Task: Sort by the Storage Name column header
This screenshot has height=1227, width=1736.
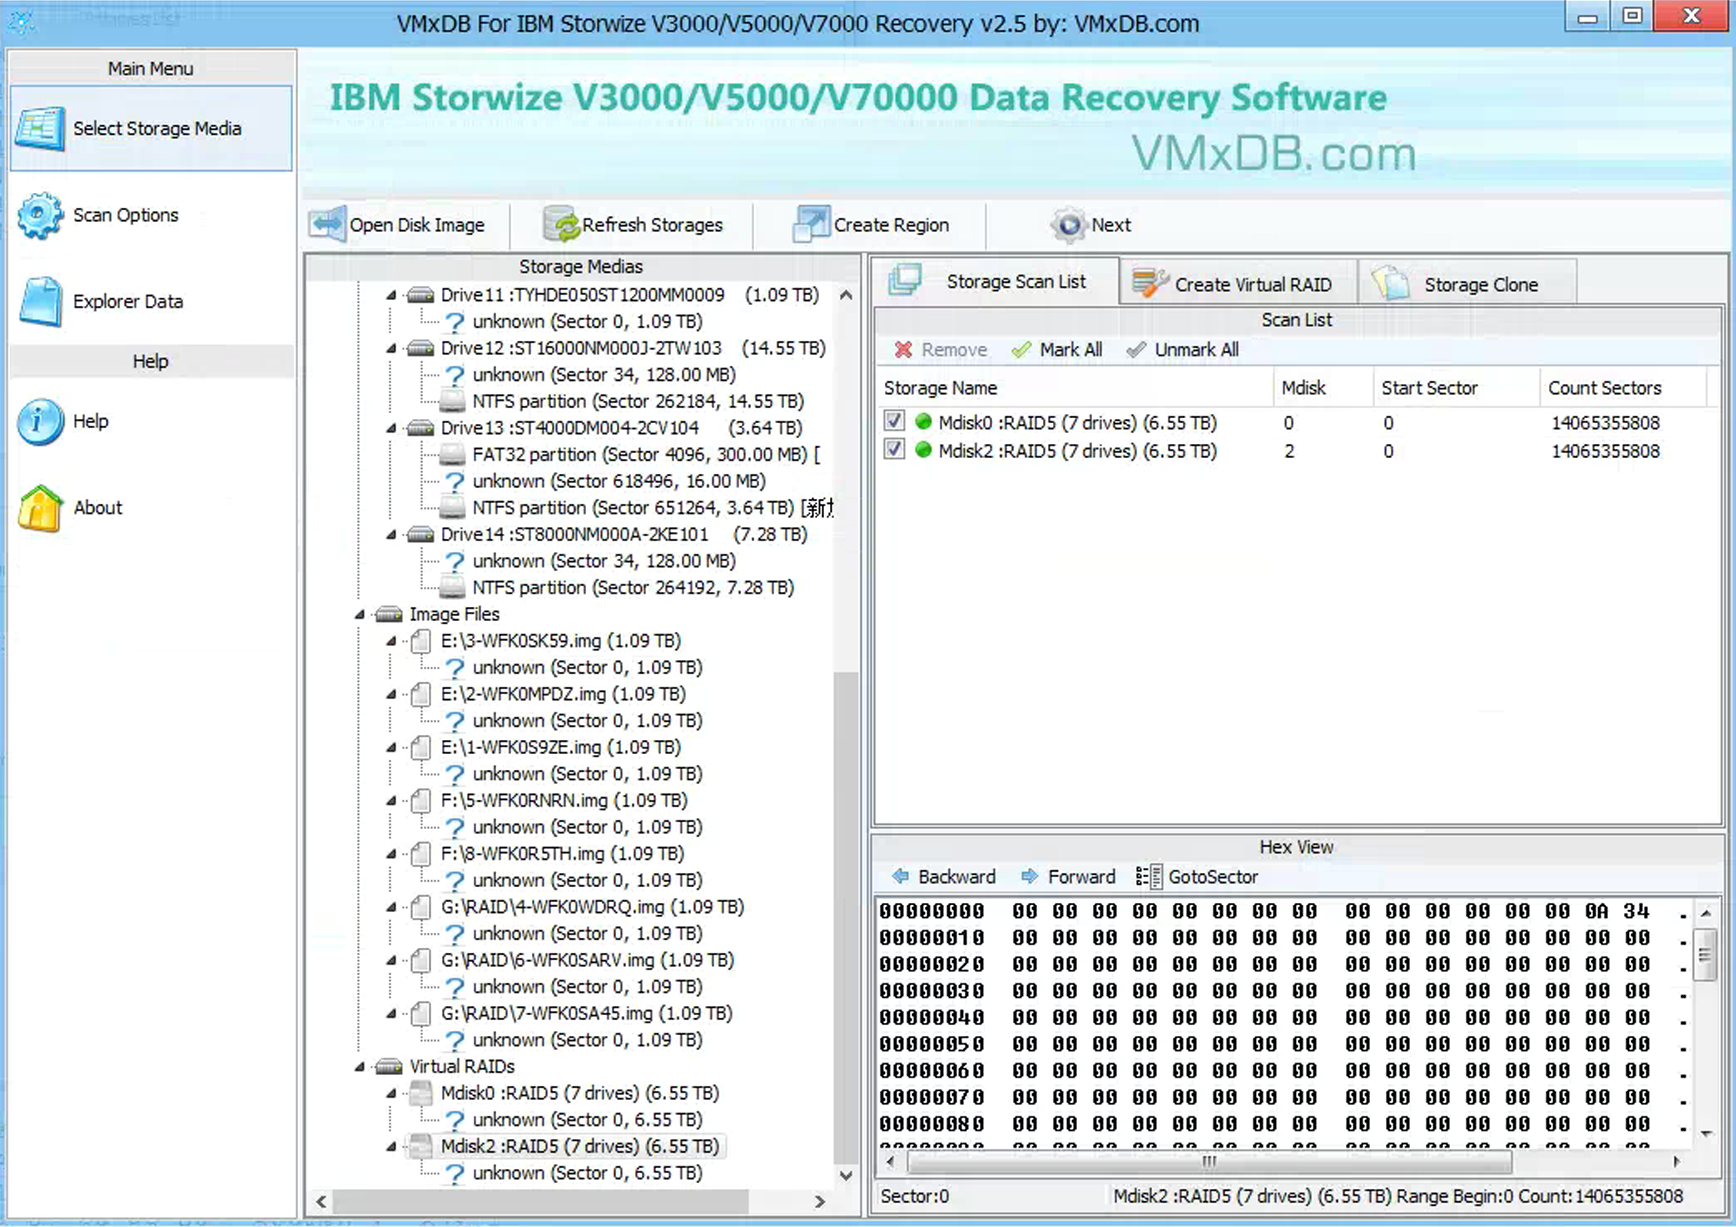Action: [x=1074, y=388]
